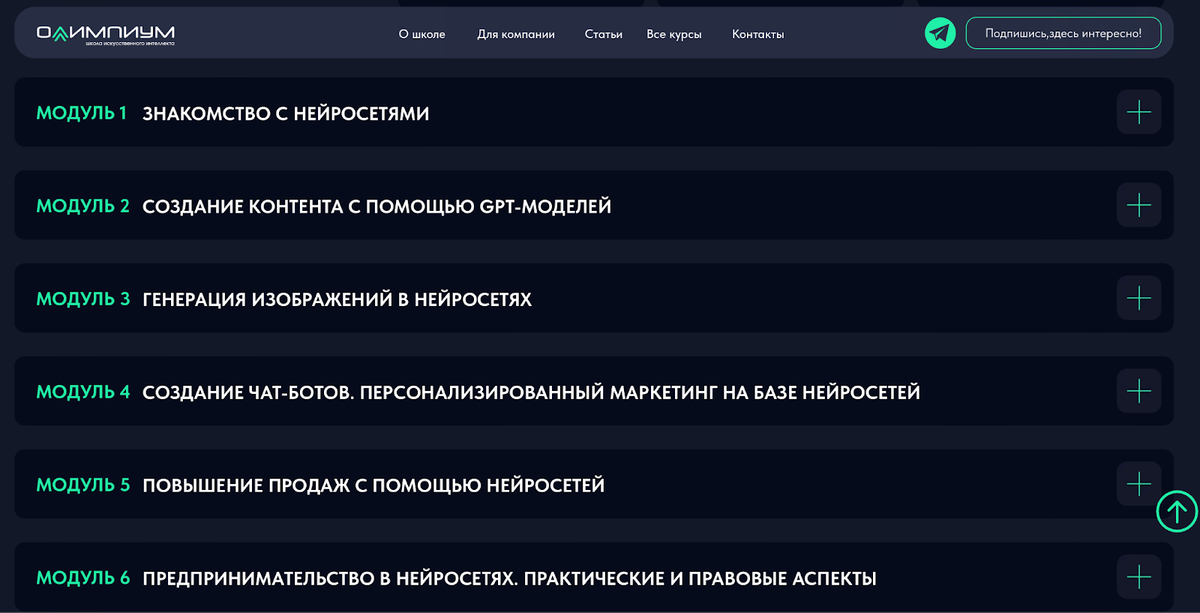Screen dimensions: 1200x613
Task: Open the Для компании menu item
Action: (516, 34)
